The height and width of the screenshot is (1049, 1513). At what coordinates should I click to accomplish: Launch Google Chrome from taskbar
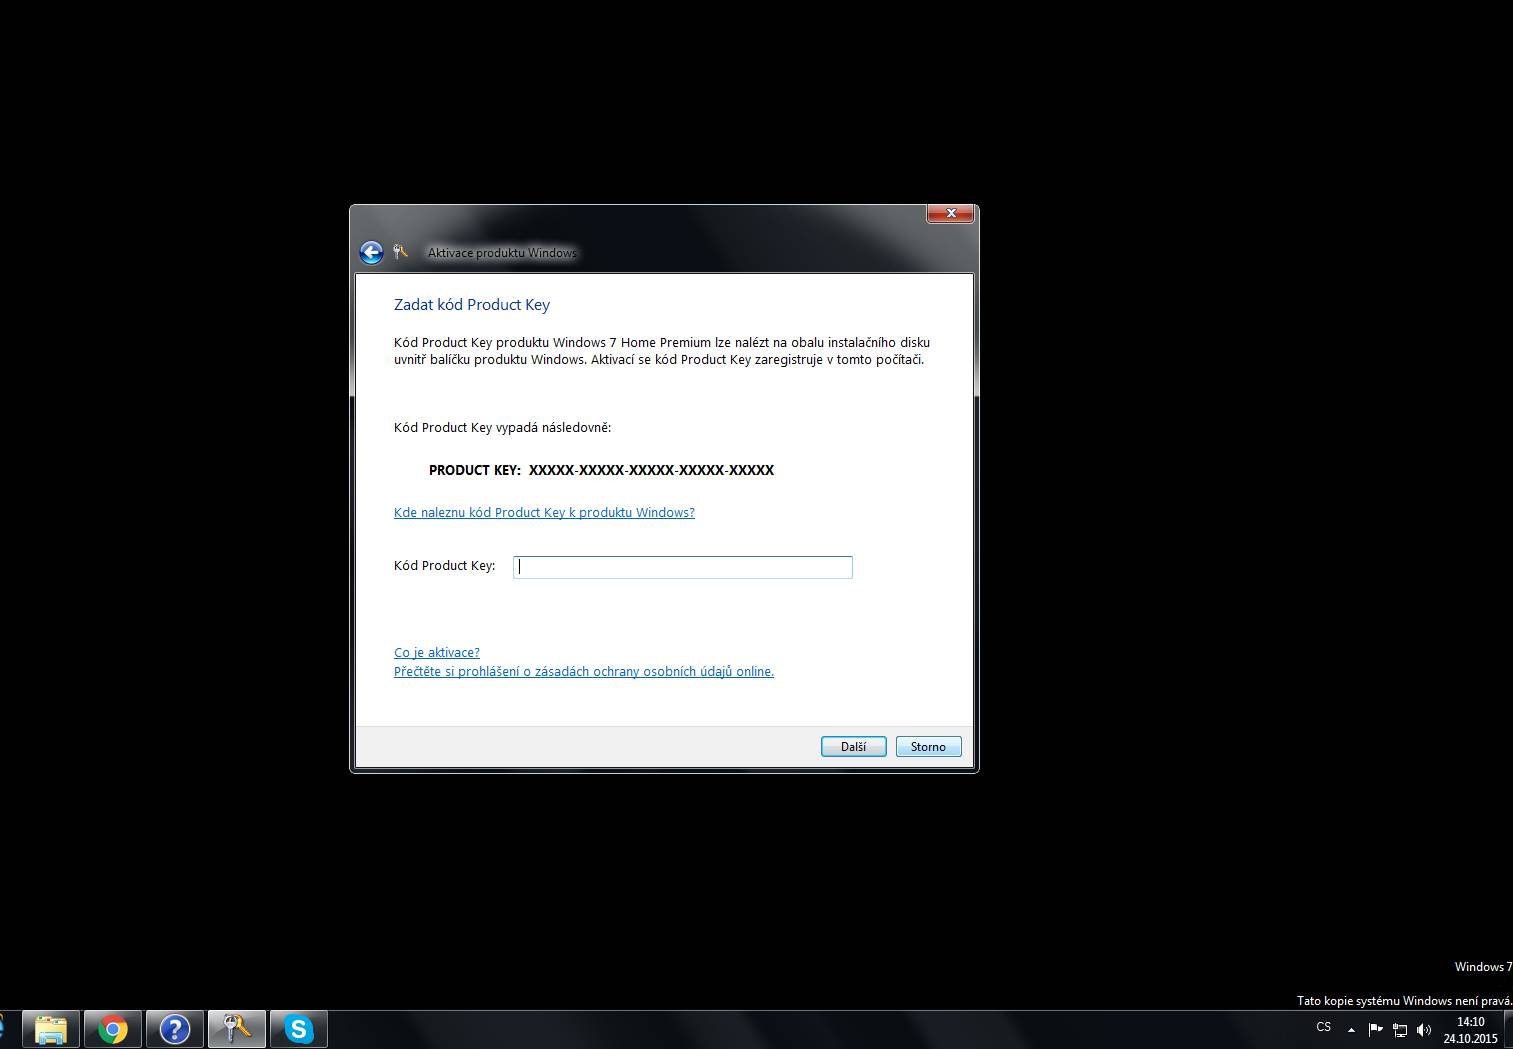[113, 1029]
